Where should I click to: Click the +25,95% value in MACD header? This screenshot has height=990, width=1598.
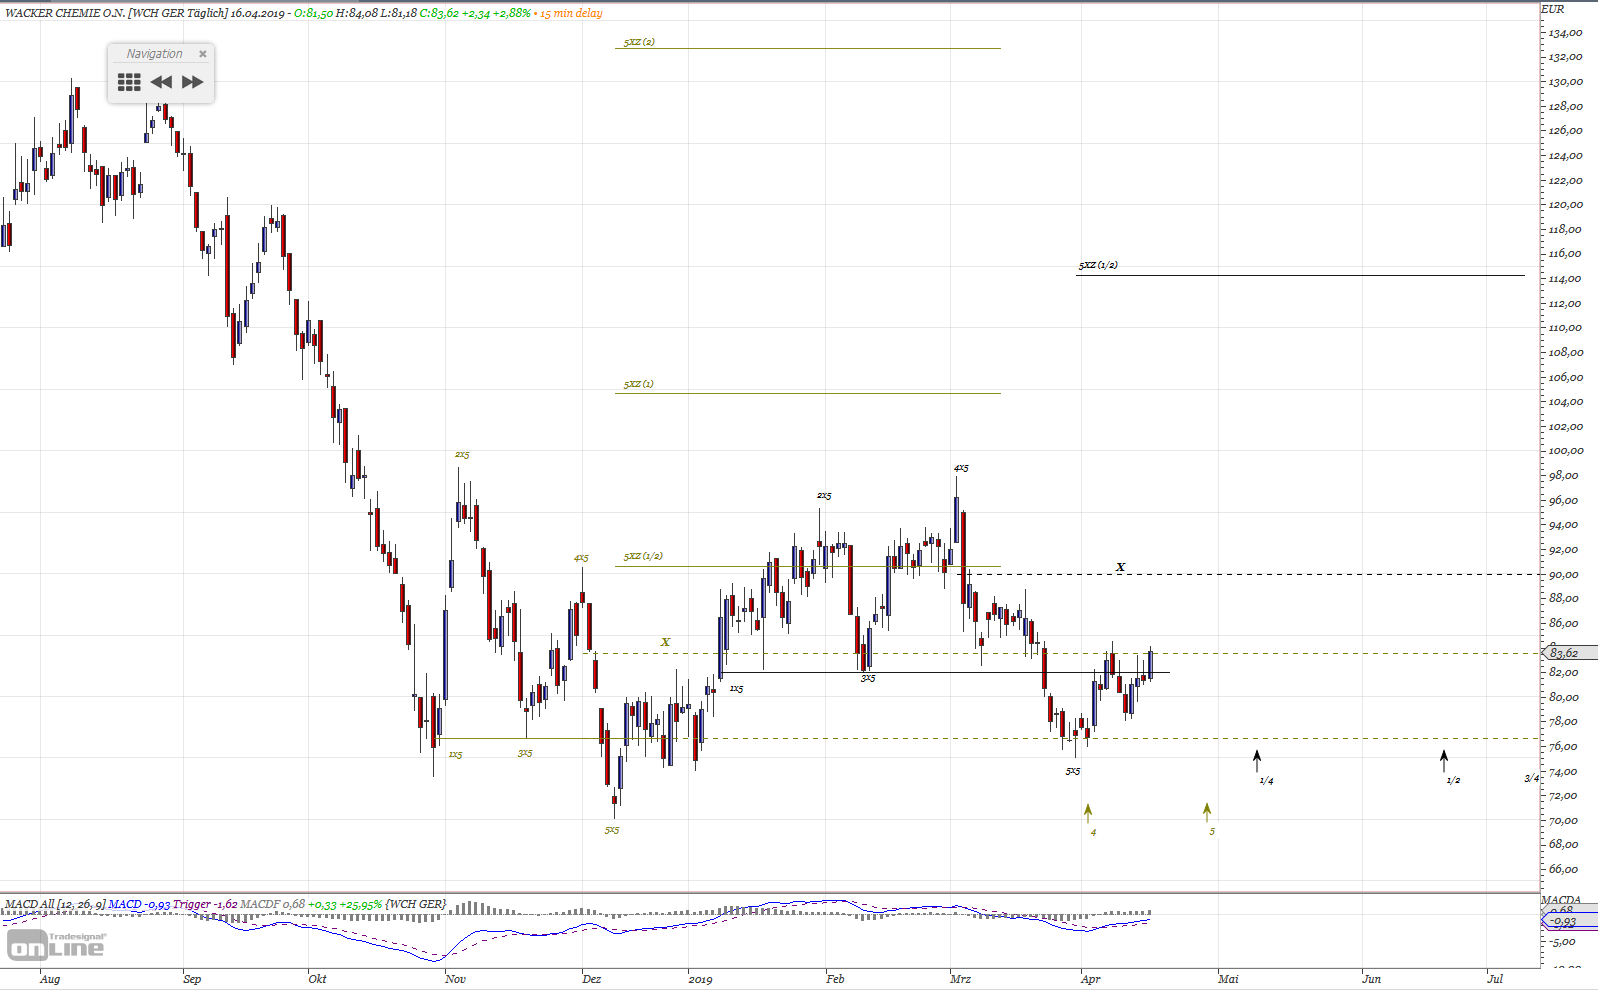pyautogui.click(x=361, y=904)
